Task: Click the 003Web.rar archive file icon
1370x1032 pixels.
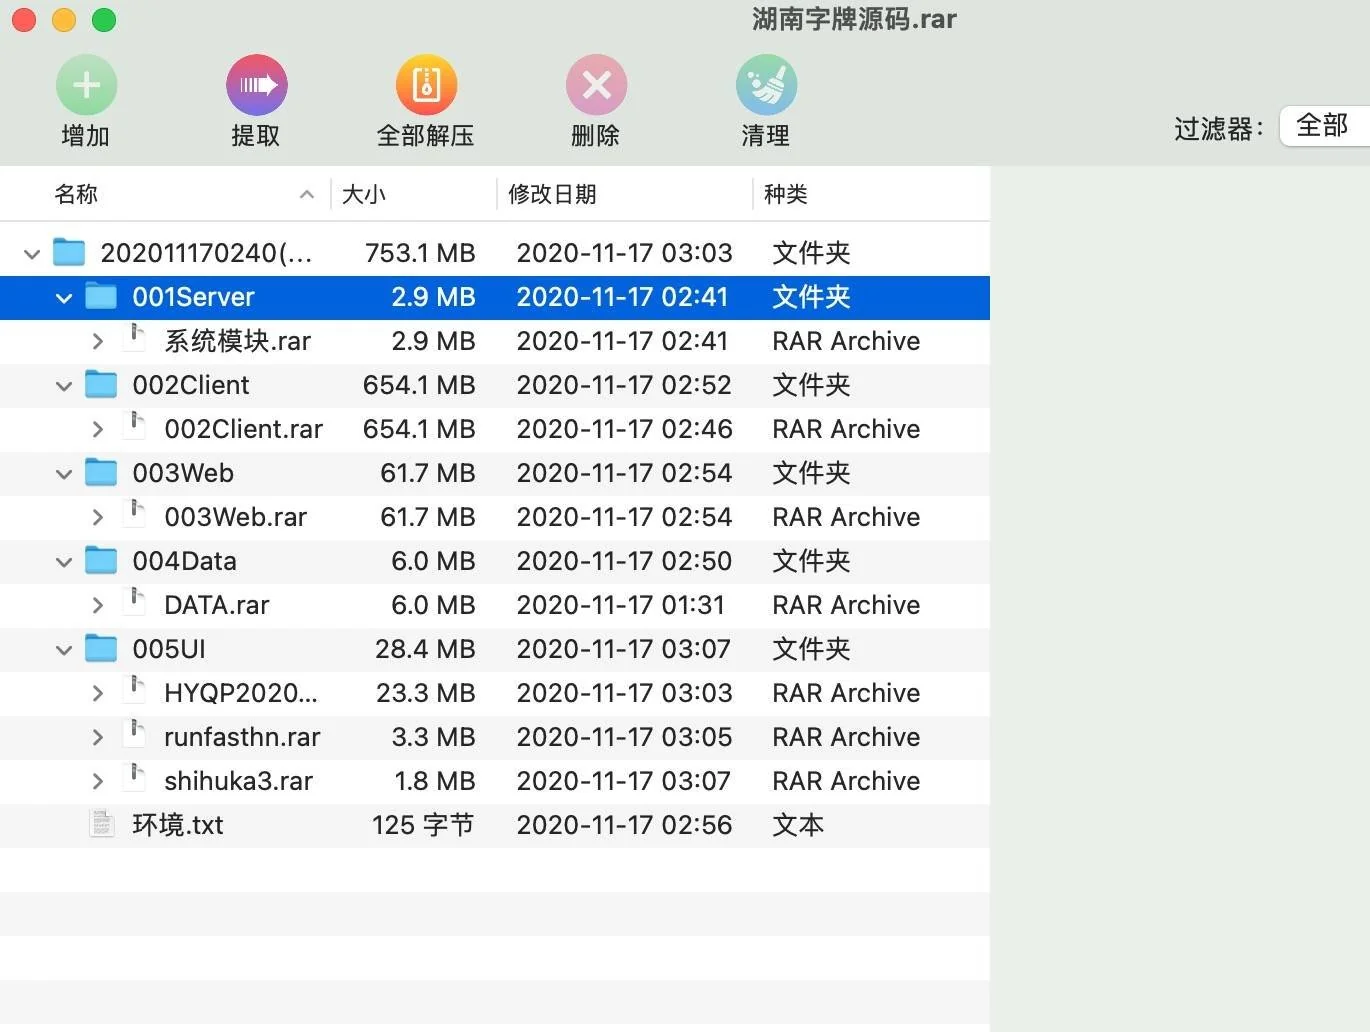Action: (136, 516)
